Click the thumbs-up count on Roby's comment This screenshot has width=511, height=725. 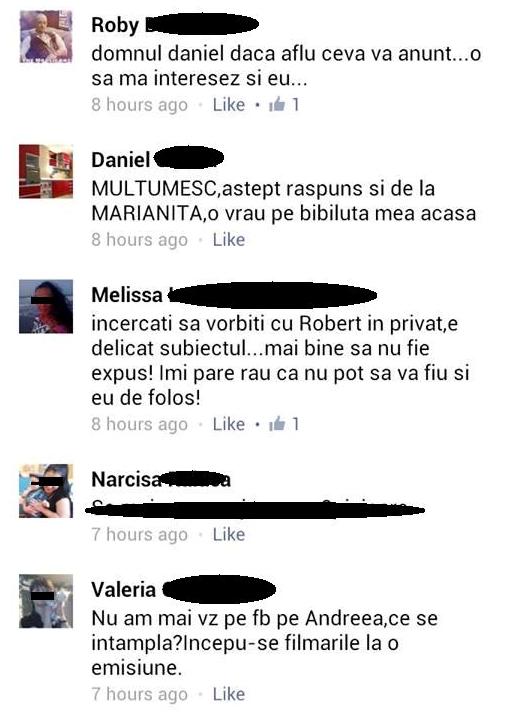284,104
